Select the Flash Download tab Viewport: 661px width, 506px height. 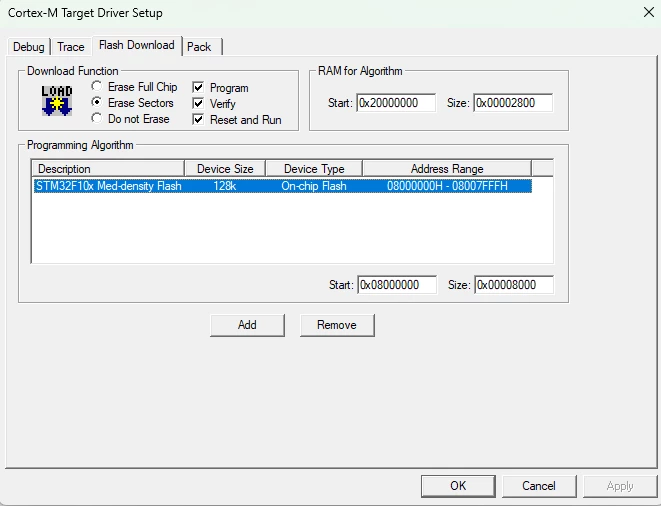[137, 45]
